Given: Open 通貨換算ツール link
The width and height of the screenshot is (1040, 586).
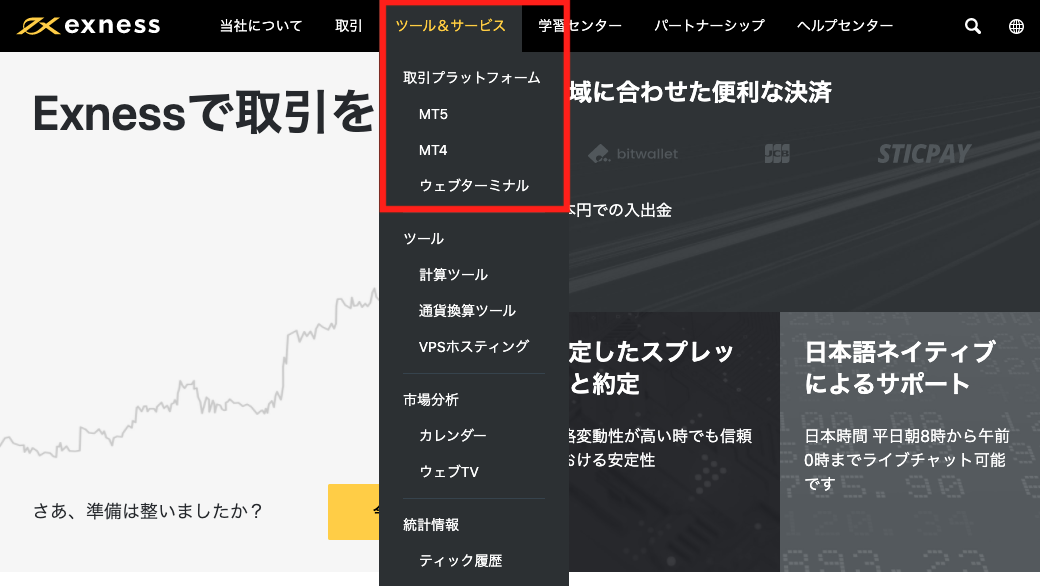Looking at the screenshot, I should click(x=467, y=310).
